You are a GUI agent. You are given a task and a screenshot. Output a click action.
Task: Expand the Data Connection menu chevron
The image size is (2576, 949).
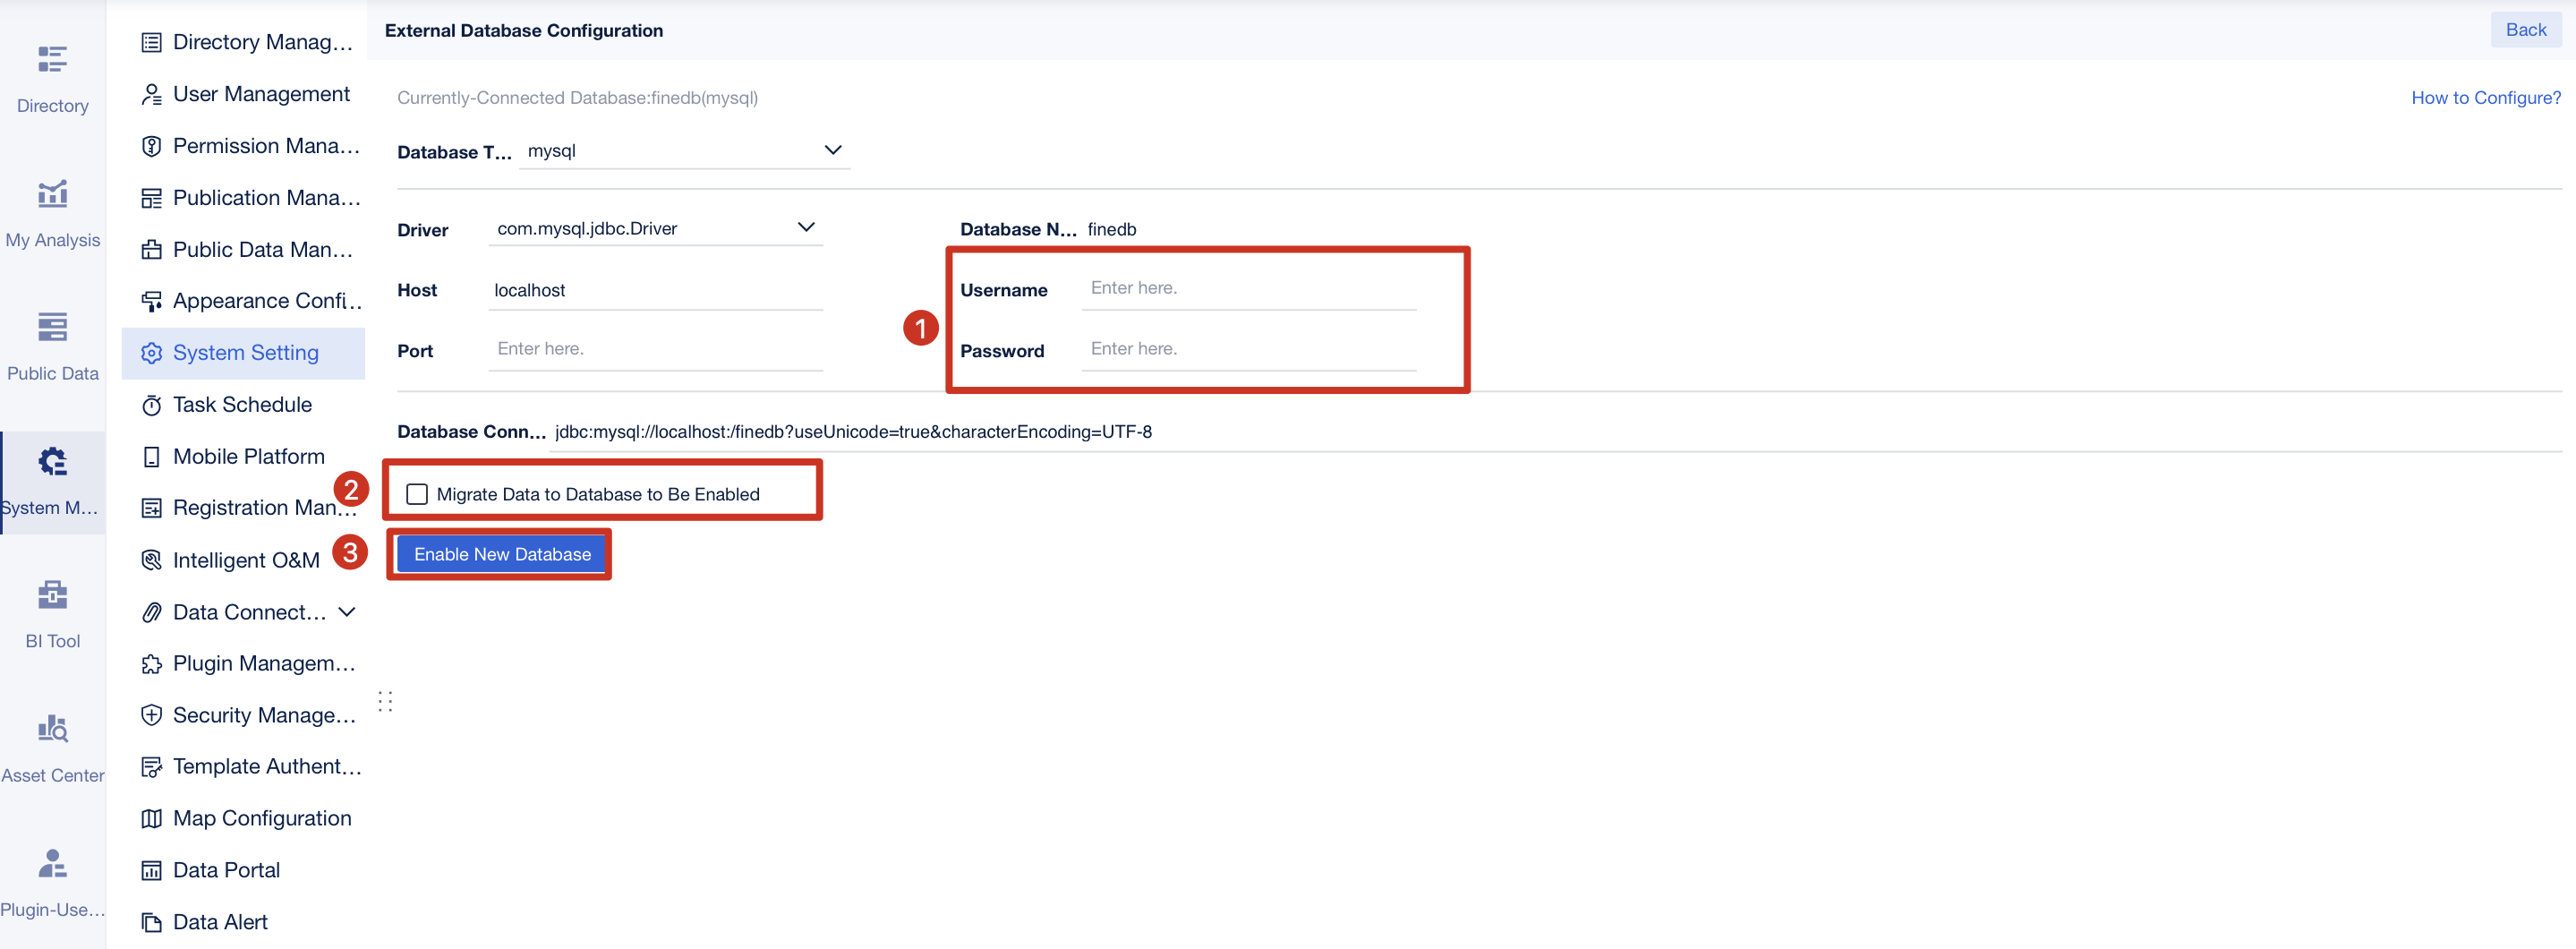click(x=347, y=611)
